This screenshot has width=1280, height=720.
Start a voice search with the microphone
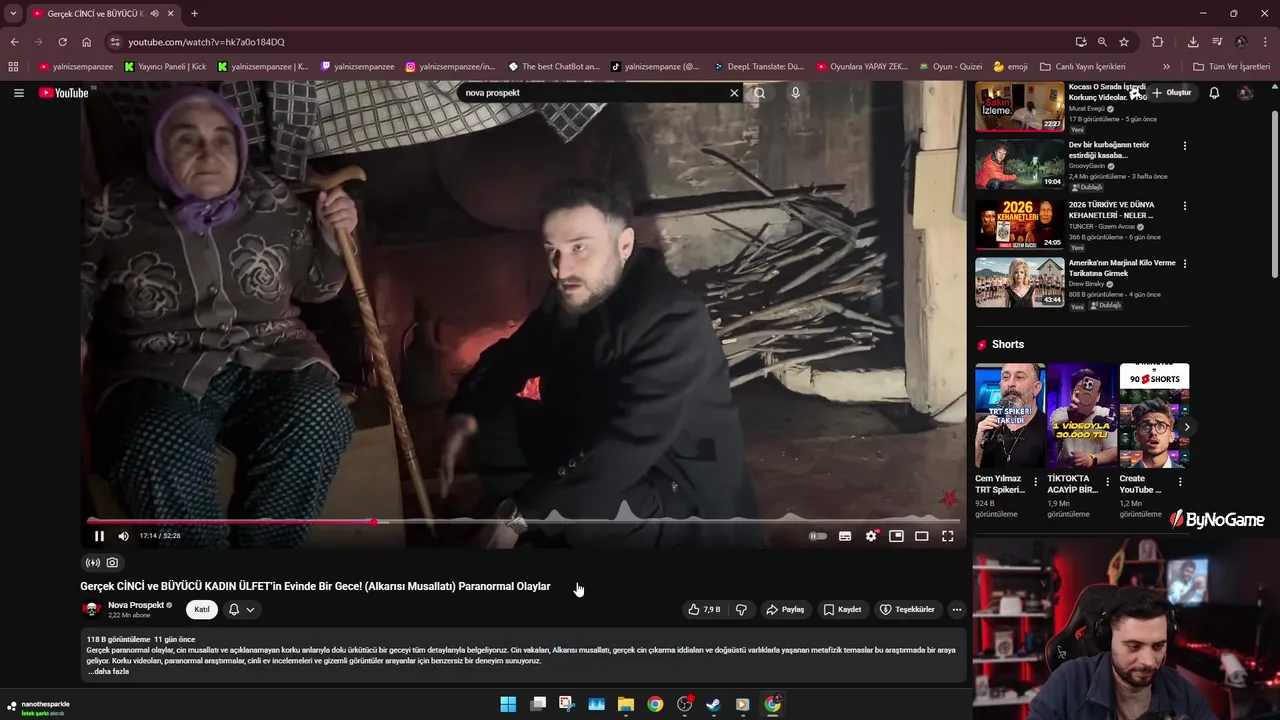click(x=795, y=93)
